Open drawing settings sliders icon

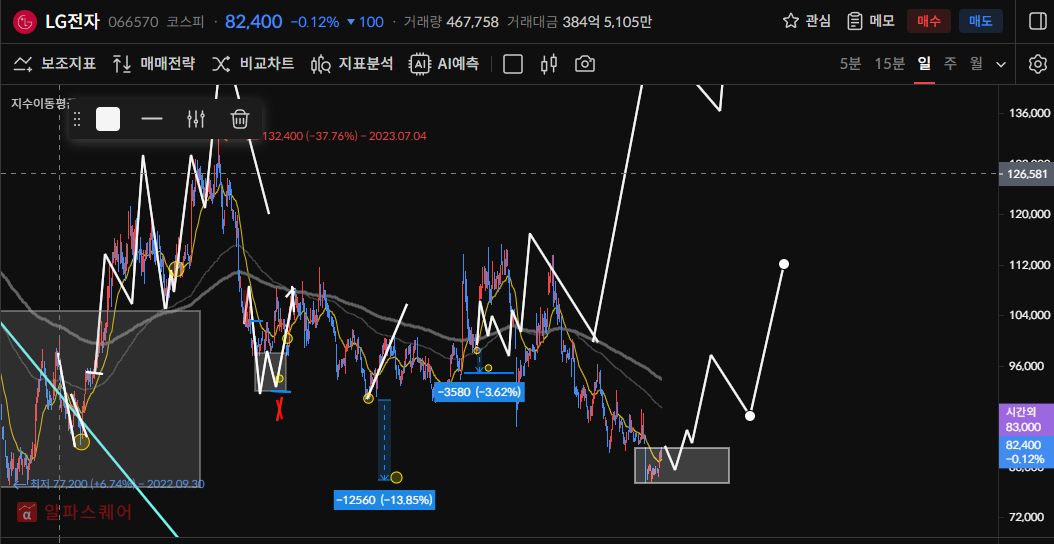(196, 120)
